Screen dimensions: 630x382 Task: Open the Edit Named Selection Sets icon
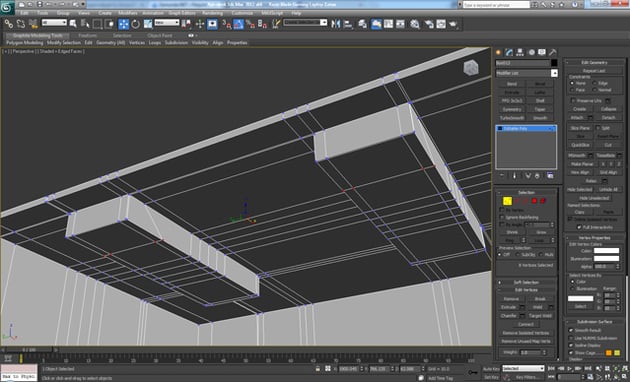pos(276,24)
